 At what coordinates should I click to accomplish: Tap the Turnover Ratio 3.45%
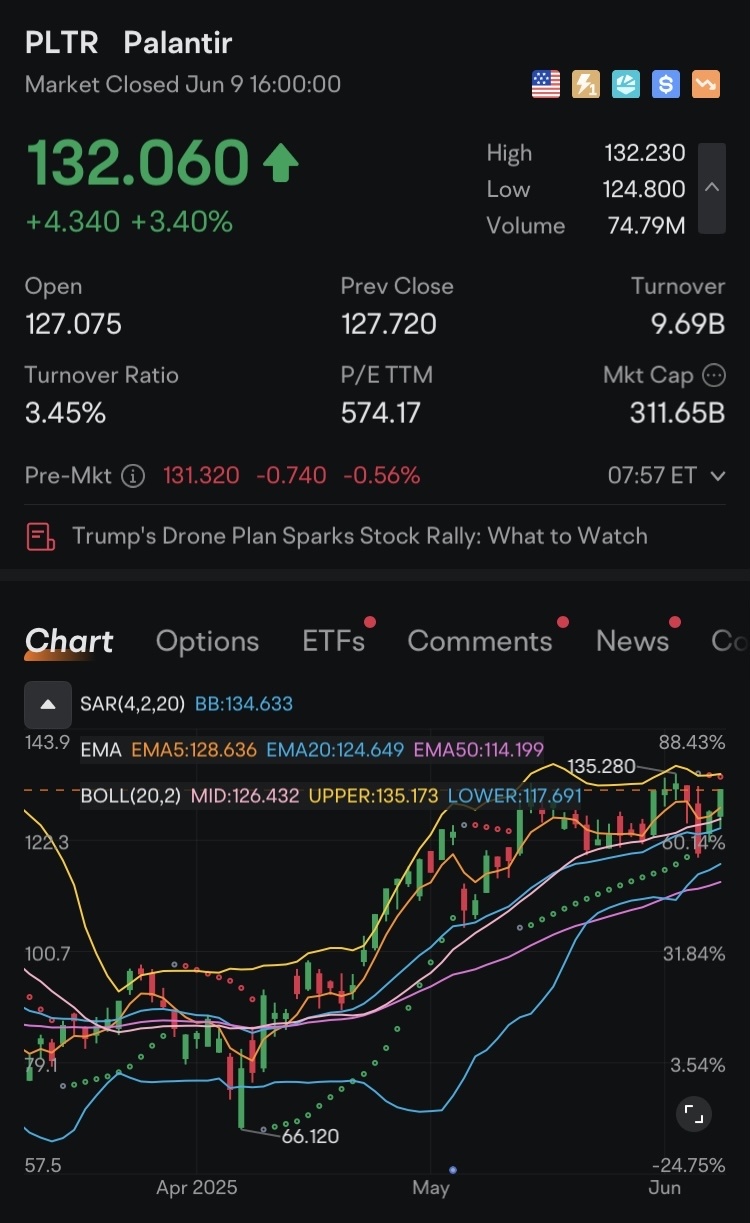point(65,413)
